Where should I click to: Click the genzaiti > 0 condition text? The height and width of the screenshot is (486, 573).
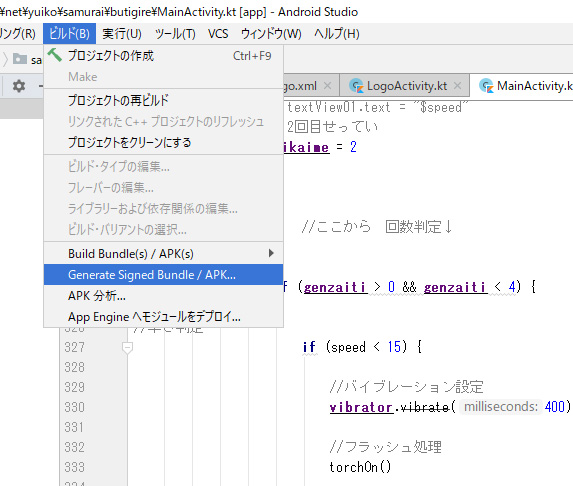point(349,287)
